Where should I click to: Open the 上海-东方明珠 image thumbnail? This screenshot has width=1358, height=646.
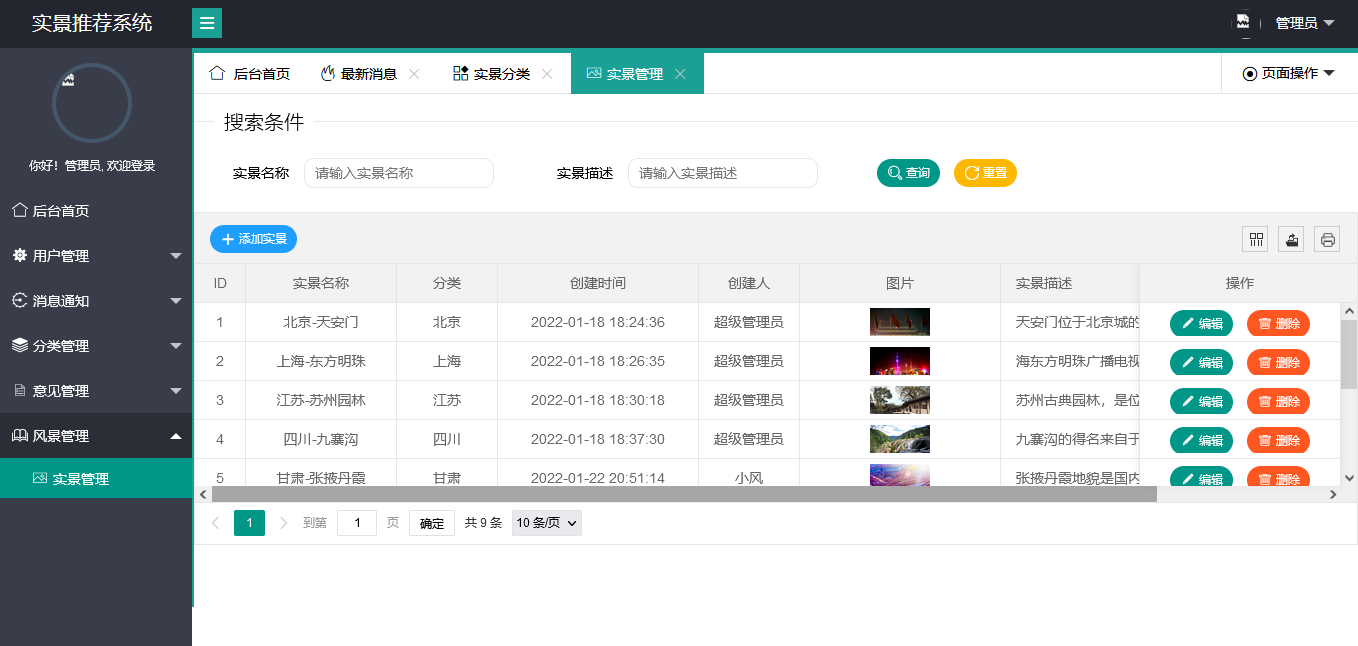click(900, 361)
